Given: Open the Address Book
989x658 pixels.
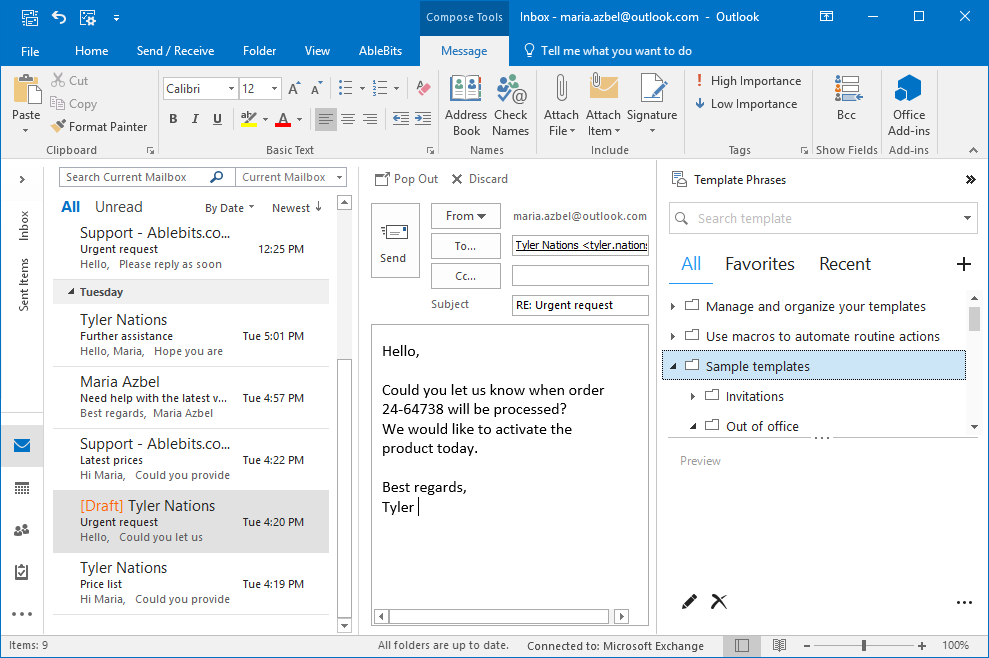Looking at the screenshot, I should tap(465, 105).
